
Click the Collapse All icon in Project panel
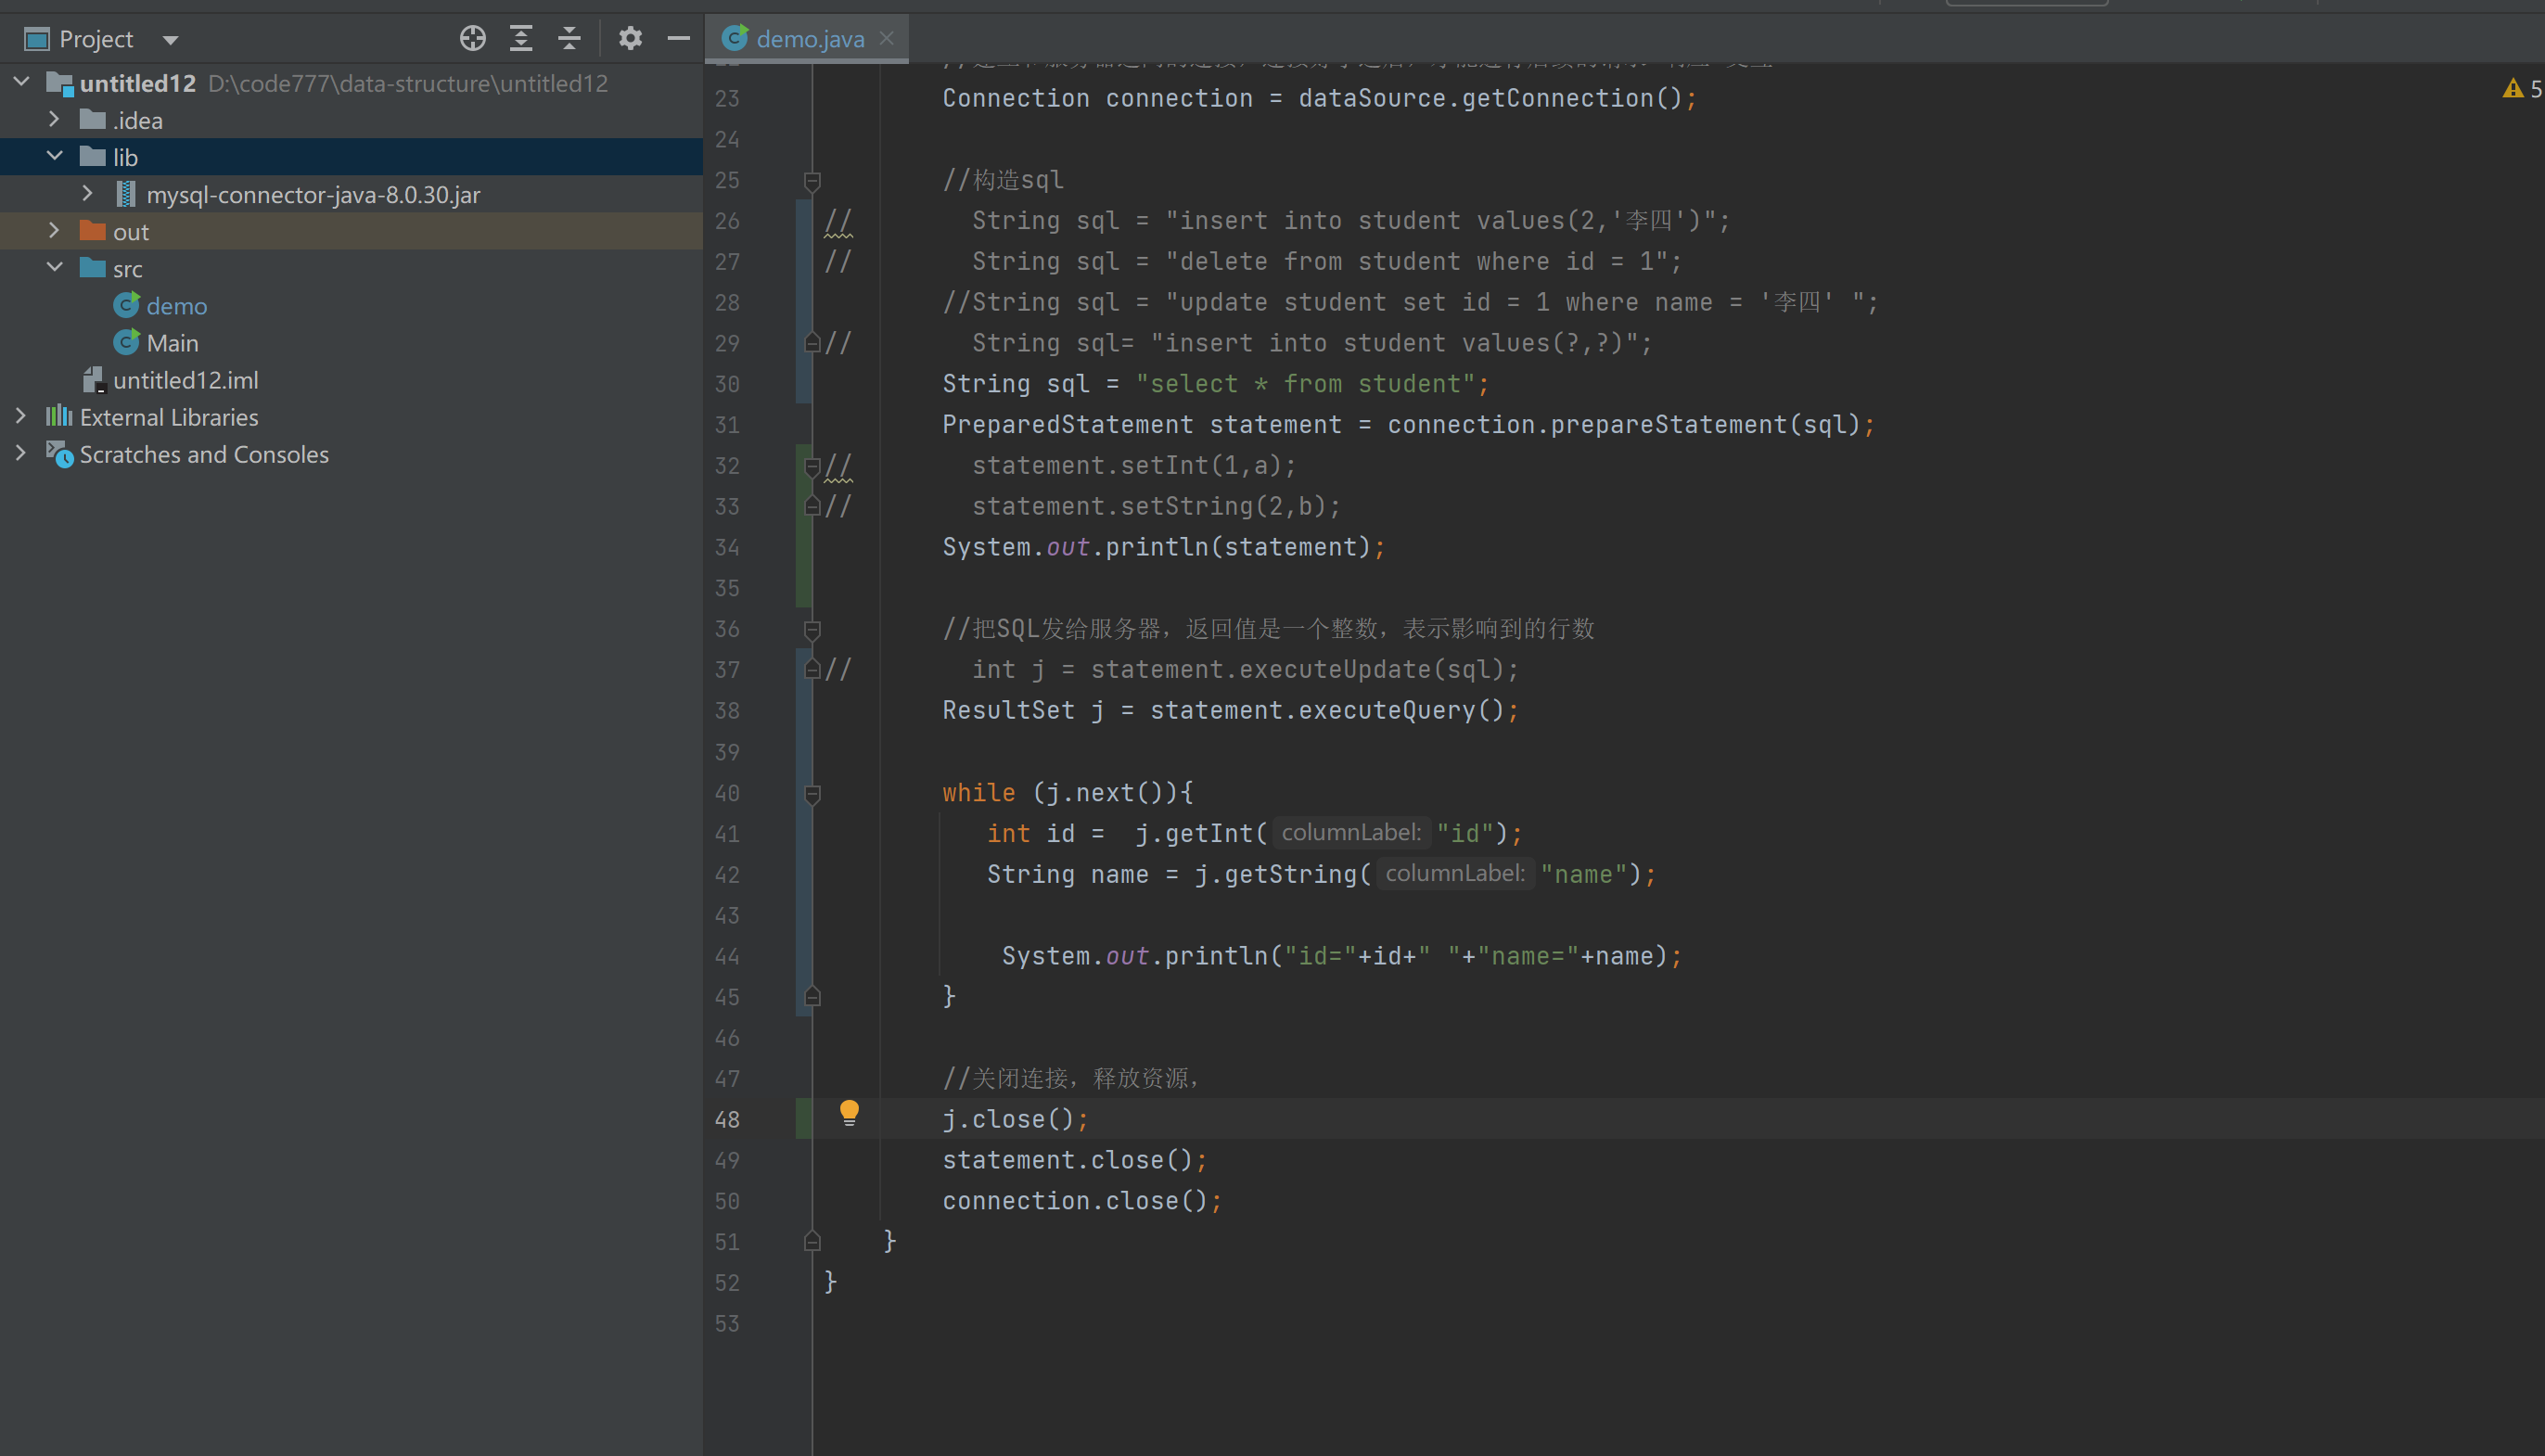coord(569,39)
